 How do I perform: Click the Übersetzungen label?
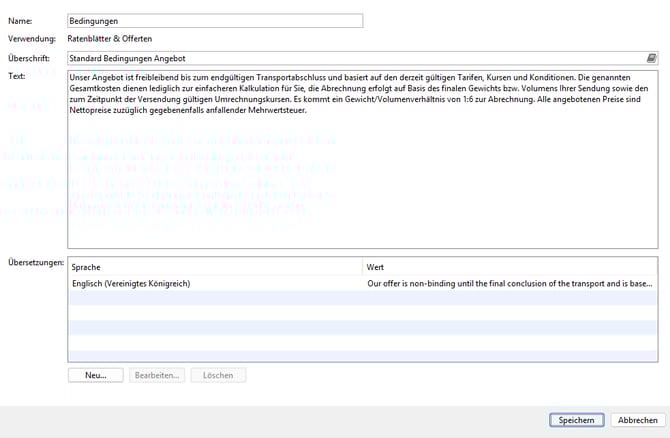click(x=35, y=262)
